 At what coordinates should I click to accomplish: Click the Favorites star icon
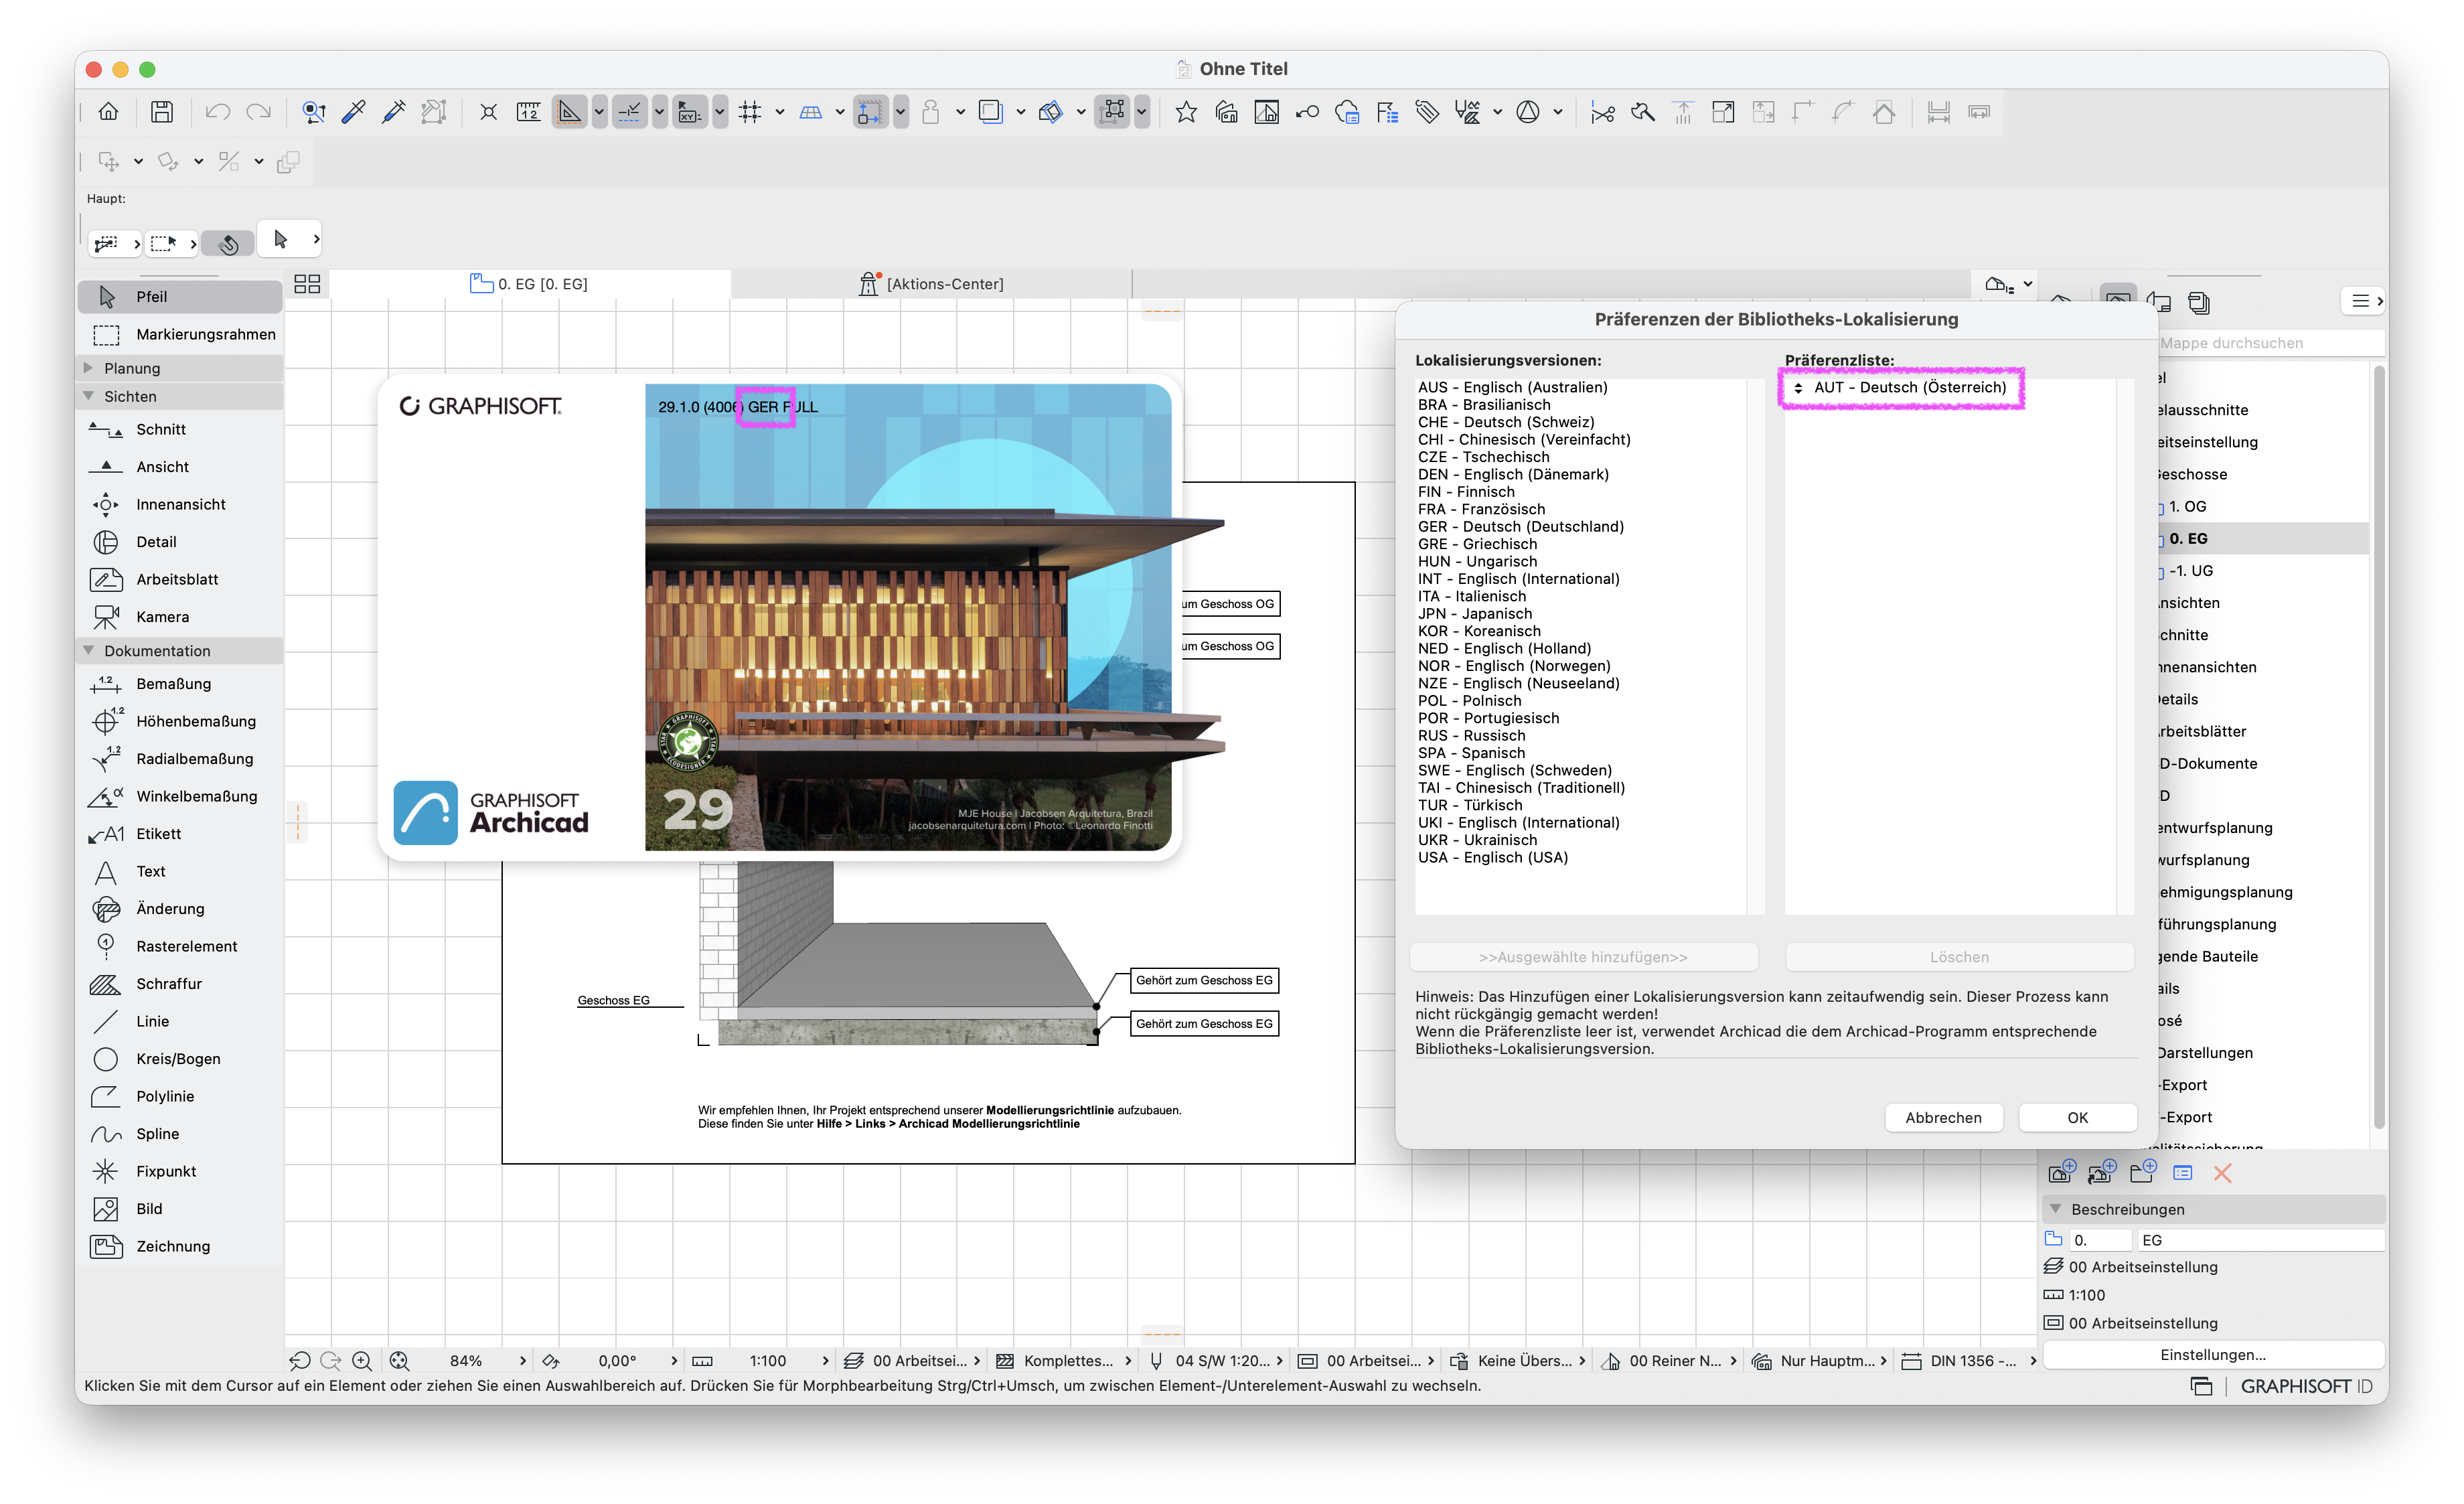tap(1186, 112)
